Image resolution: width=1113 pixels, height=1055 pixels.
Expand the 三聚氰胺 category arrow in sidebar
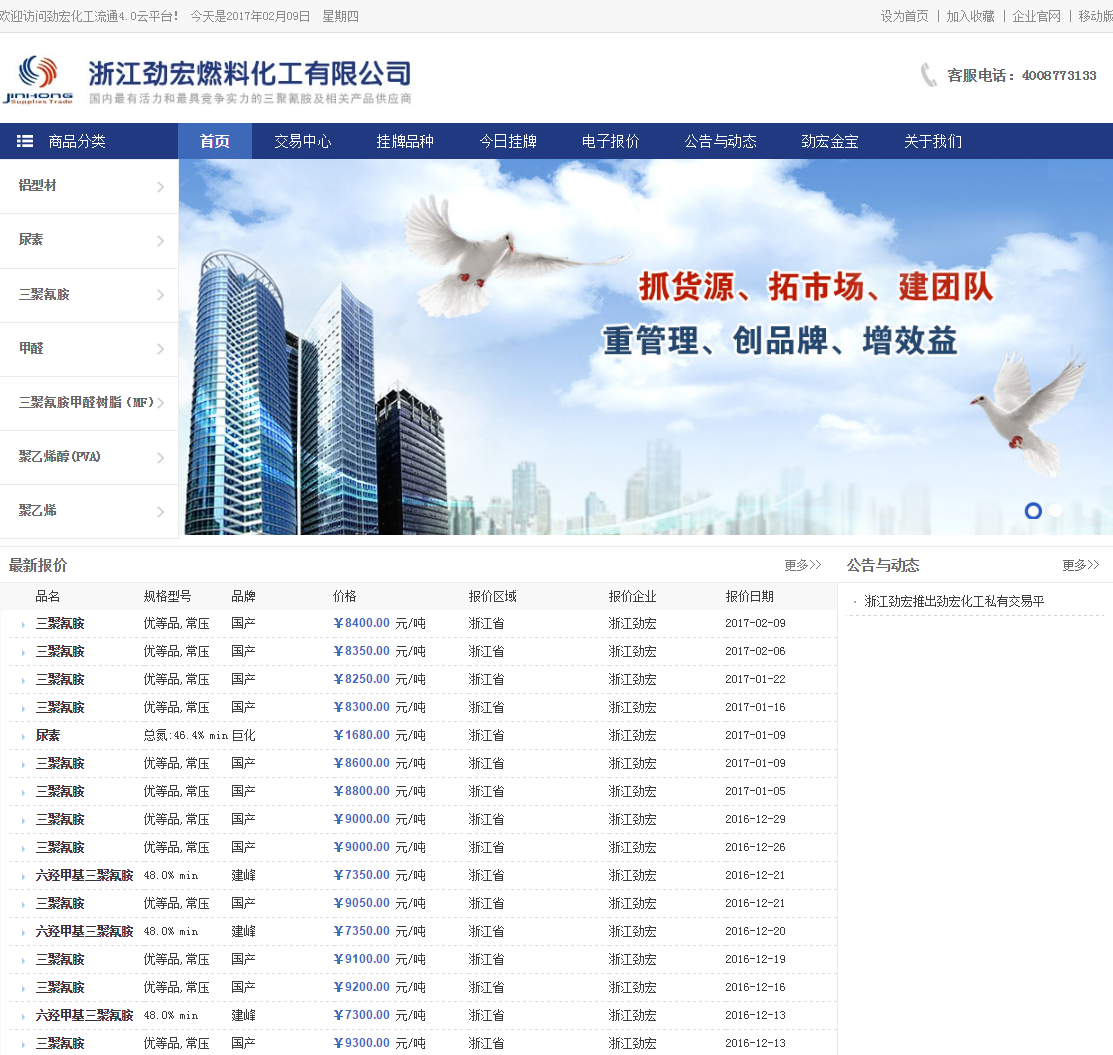(160, 295)
